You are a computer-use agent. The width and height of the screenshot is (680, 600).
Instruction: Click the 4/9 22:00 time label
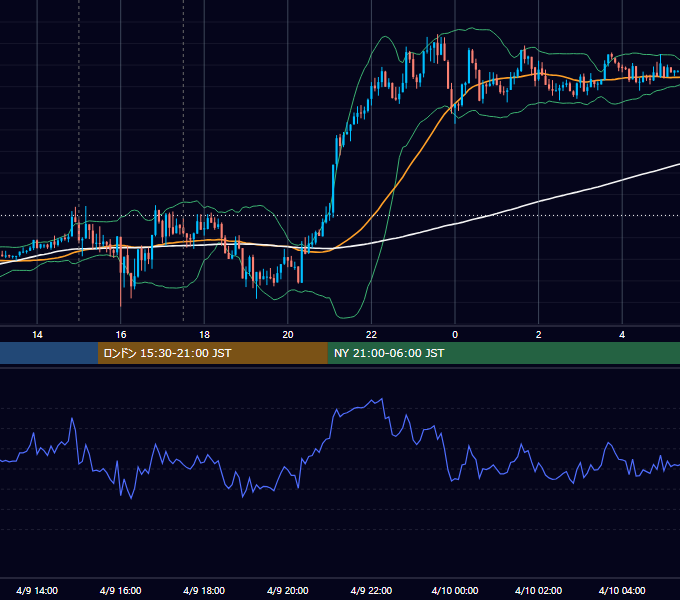[x=371, y=590]
